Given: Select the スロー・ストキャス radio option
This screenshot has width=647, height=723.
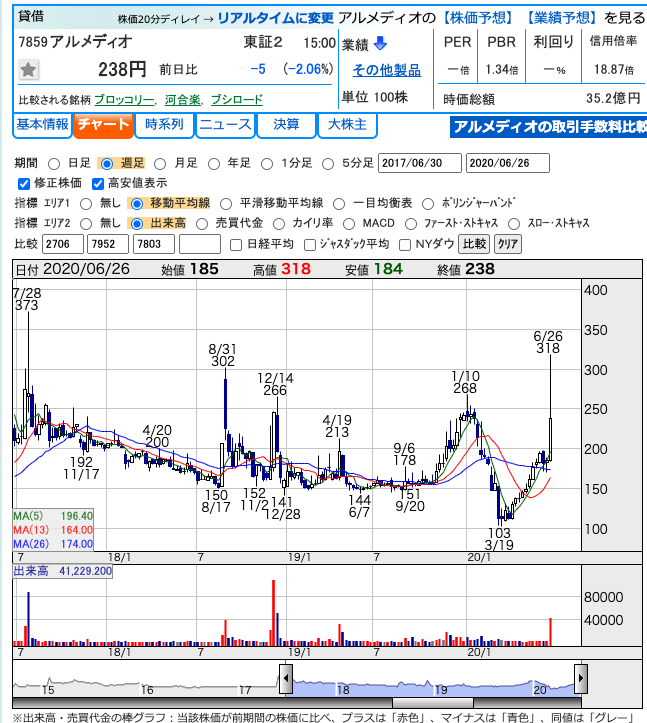Looking at the screenshot, I should (x=514, y=224).
